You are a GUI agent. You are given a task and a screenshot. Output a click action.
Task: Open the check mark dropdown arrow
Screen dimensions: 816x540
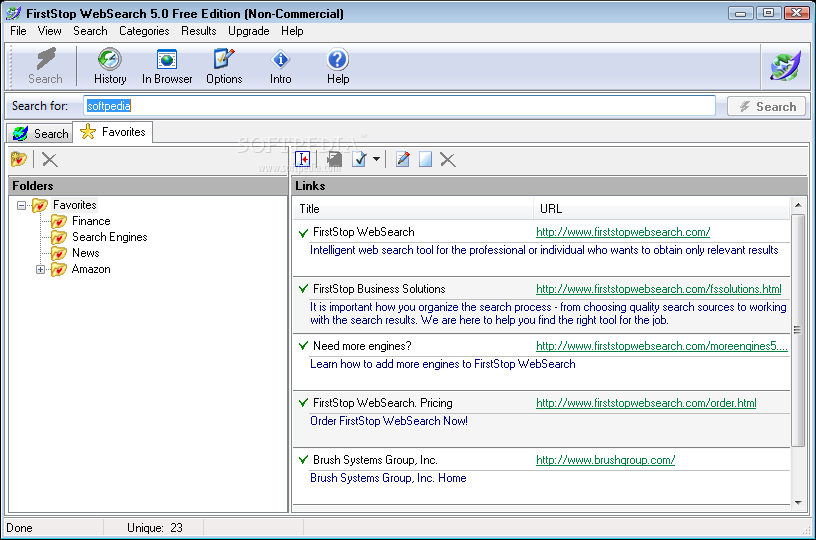point(376,159)
